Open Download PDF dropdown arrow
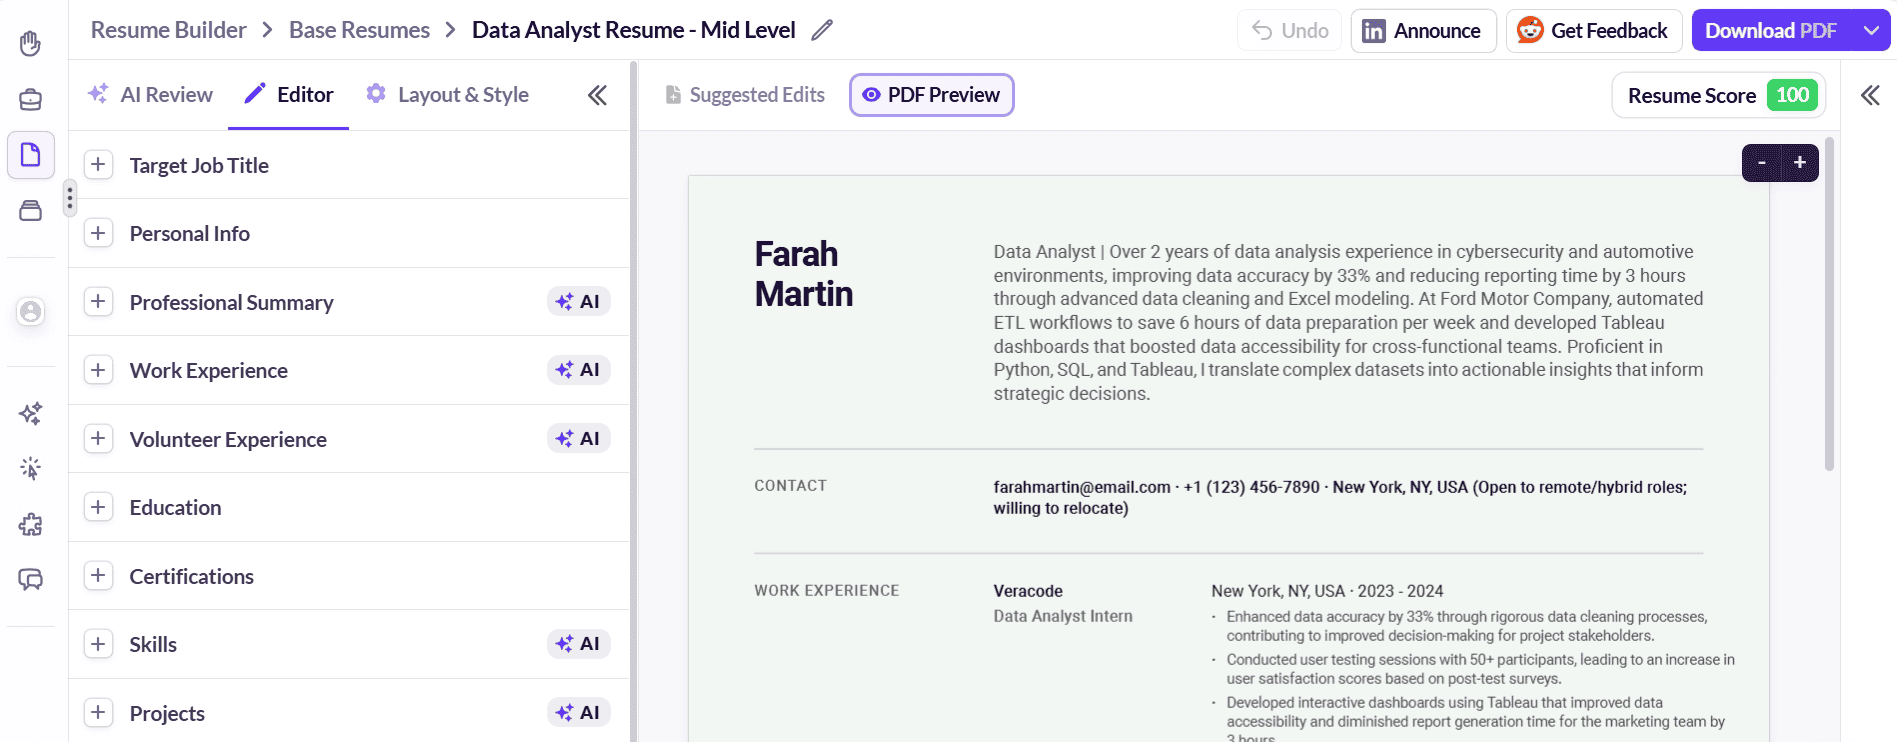The image size is (1897, 742). 1871,30
